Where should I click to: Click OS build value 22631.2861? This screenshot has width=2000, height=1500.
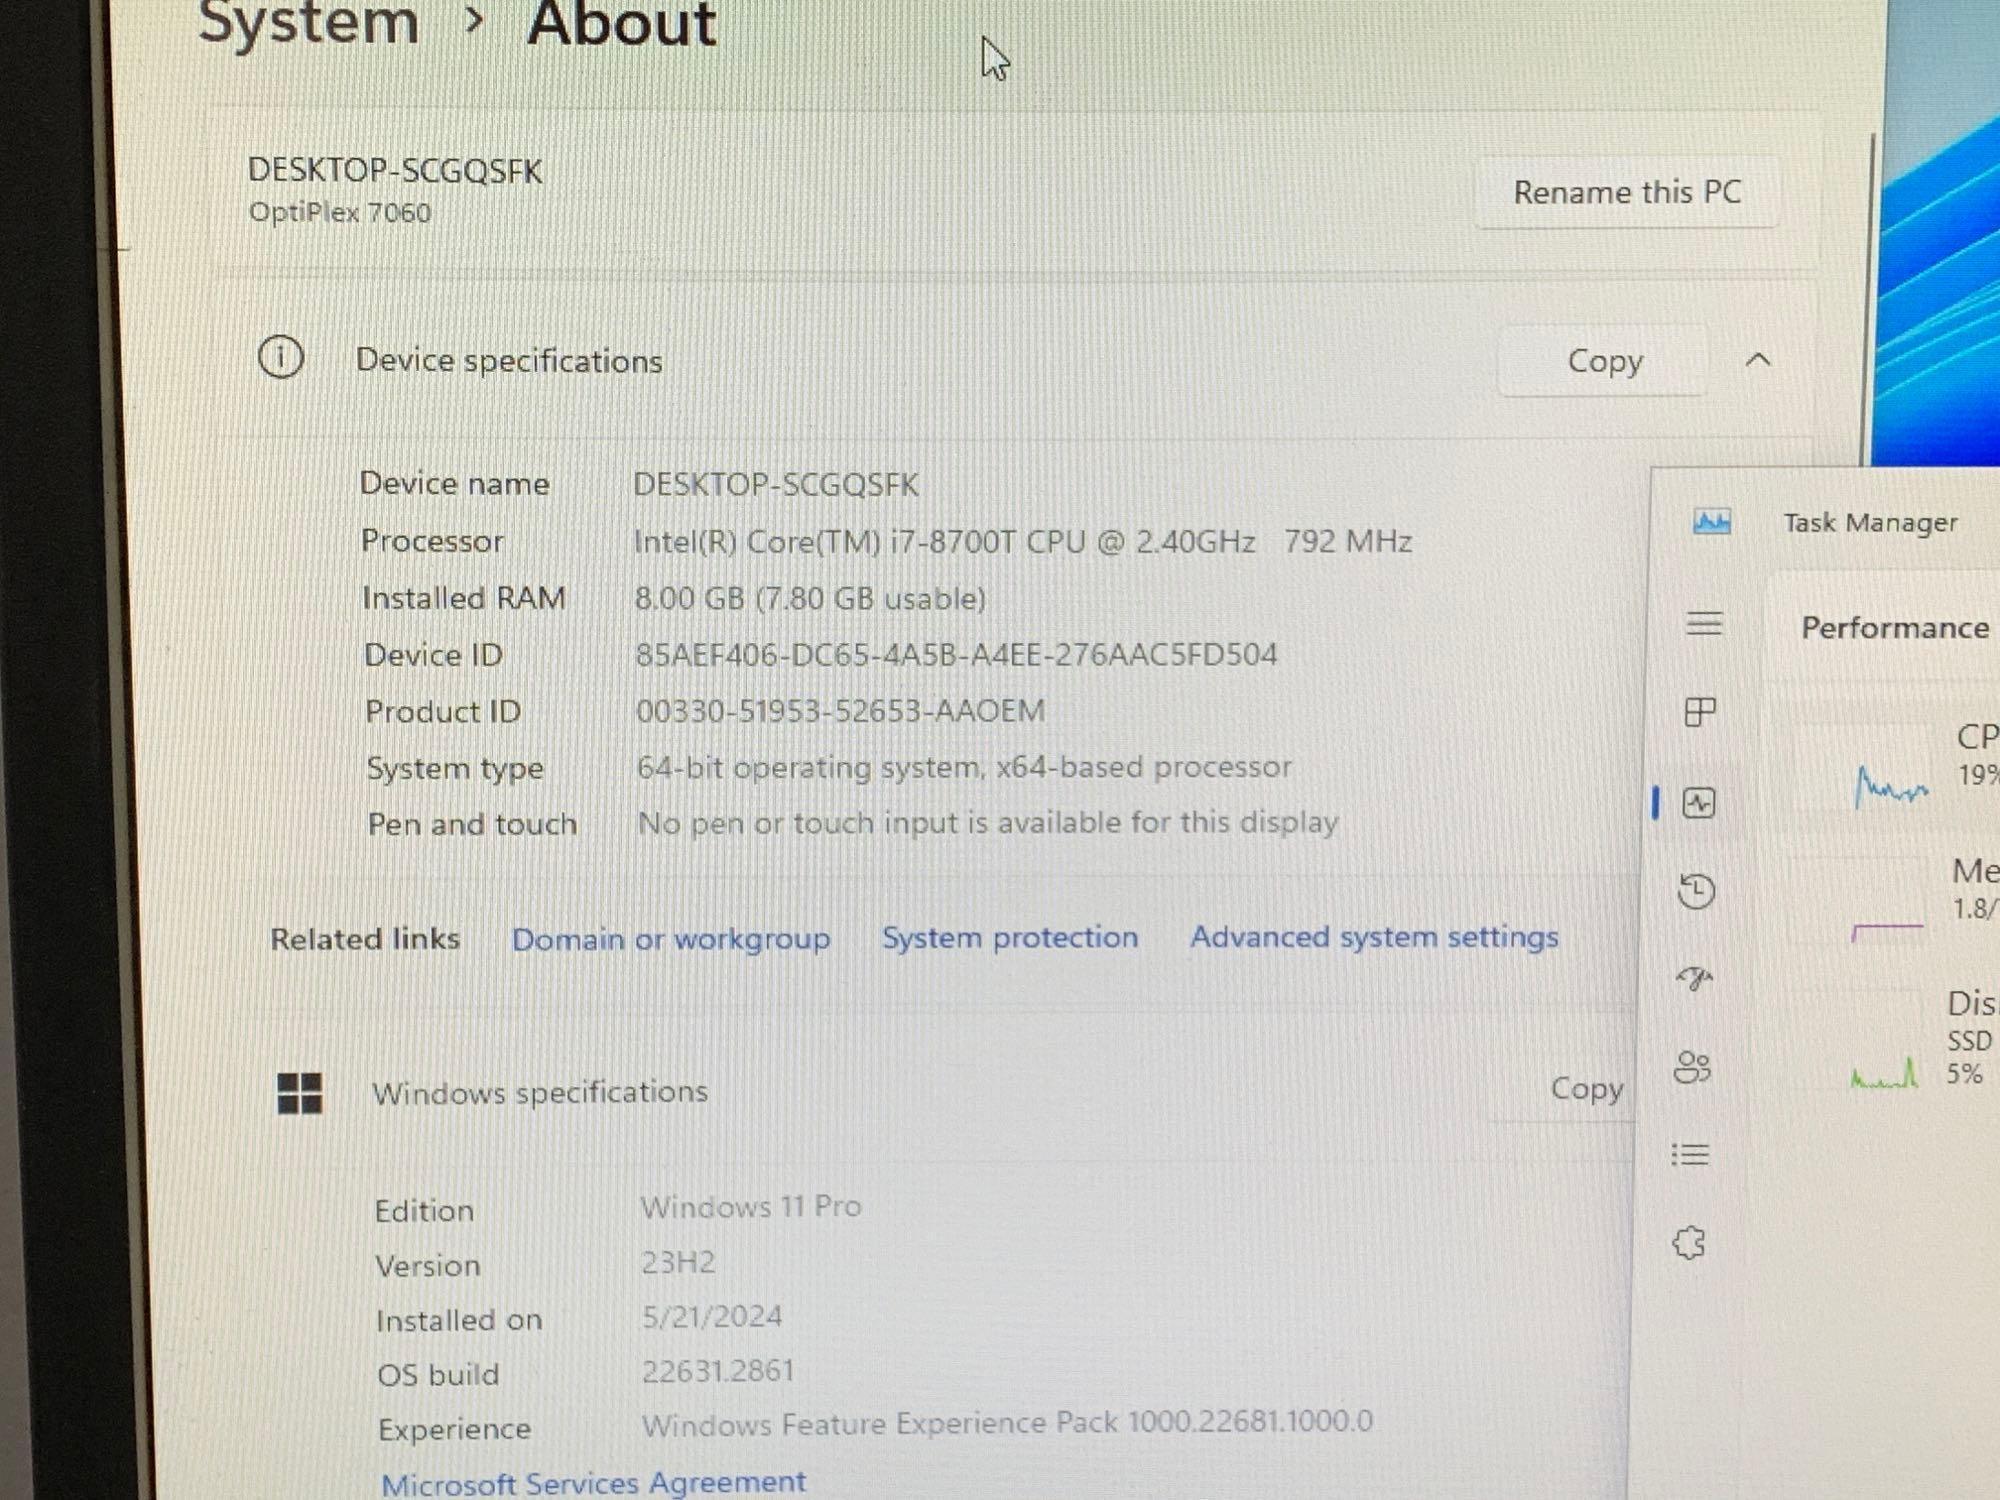[x=718, y=1370]
